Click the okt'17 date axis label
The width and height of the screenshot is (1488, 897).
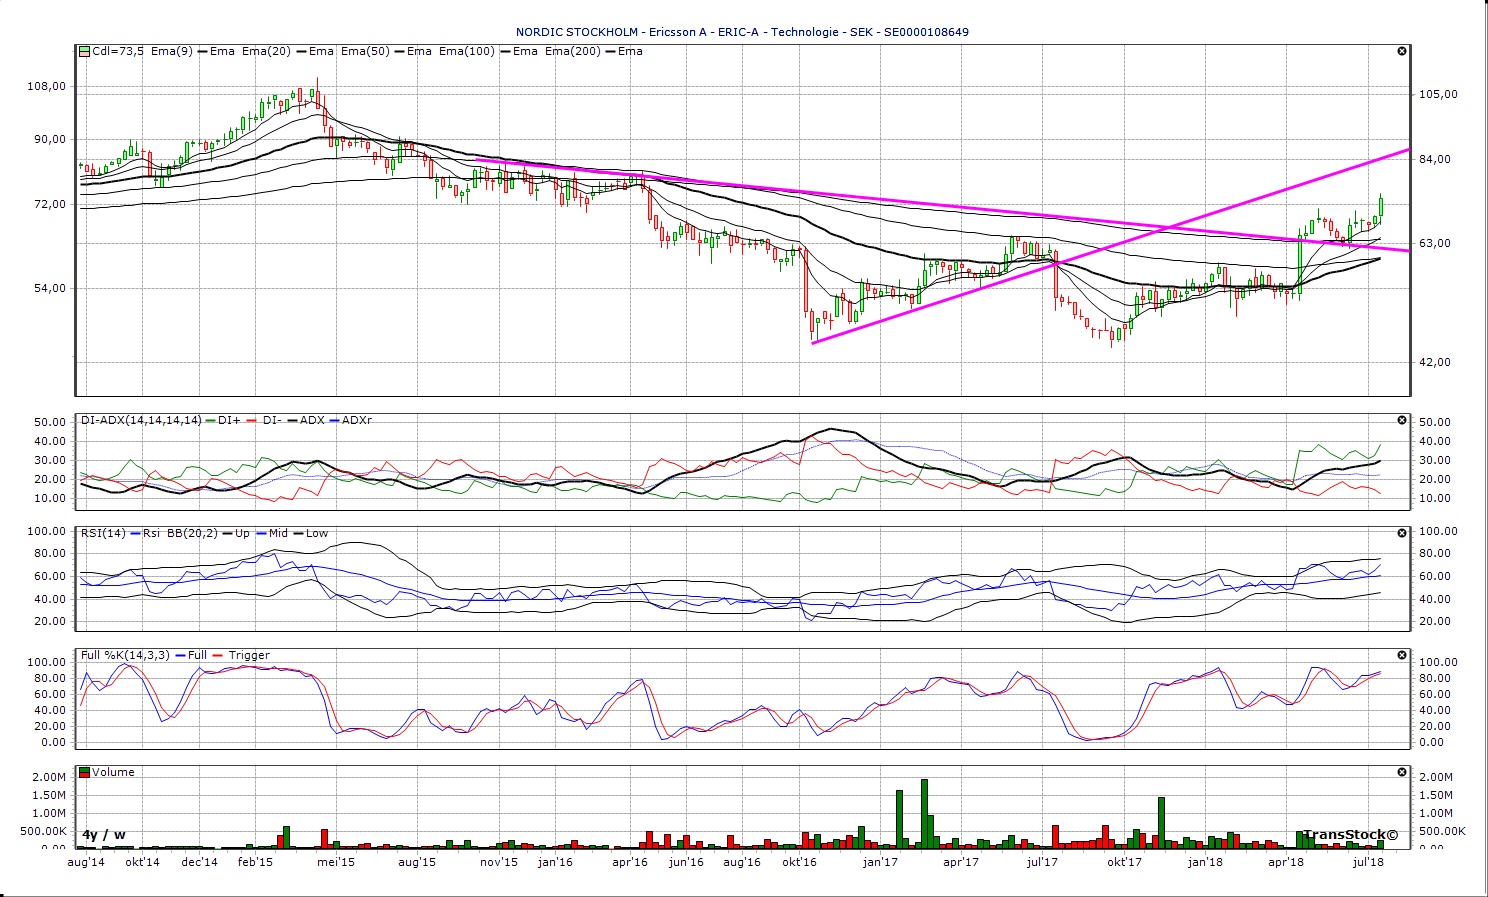coord(1124,861)
